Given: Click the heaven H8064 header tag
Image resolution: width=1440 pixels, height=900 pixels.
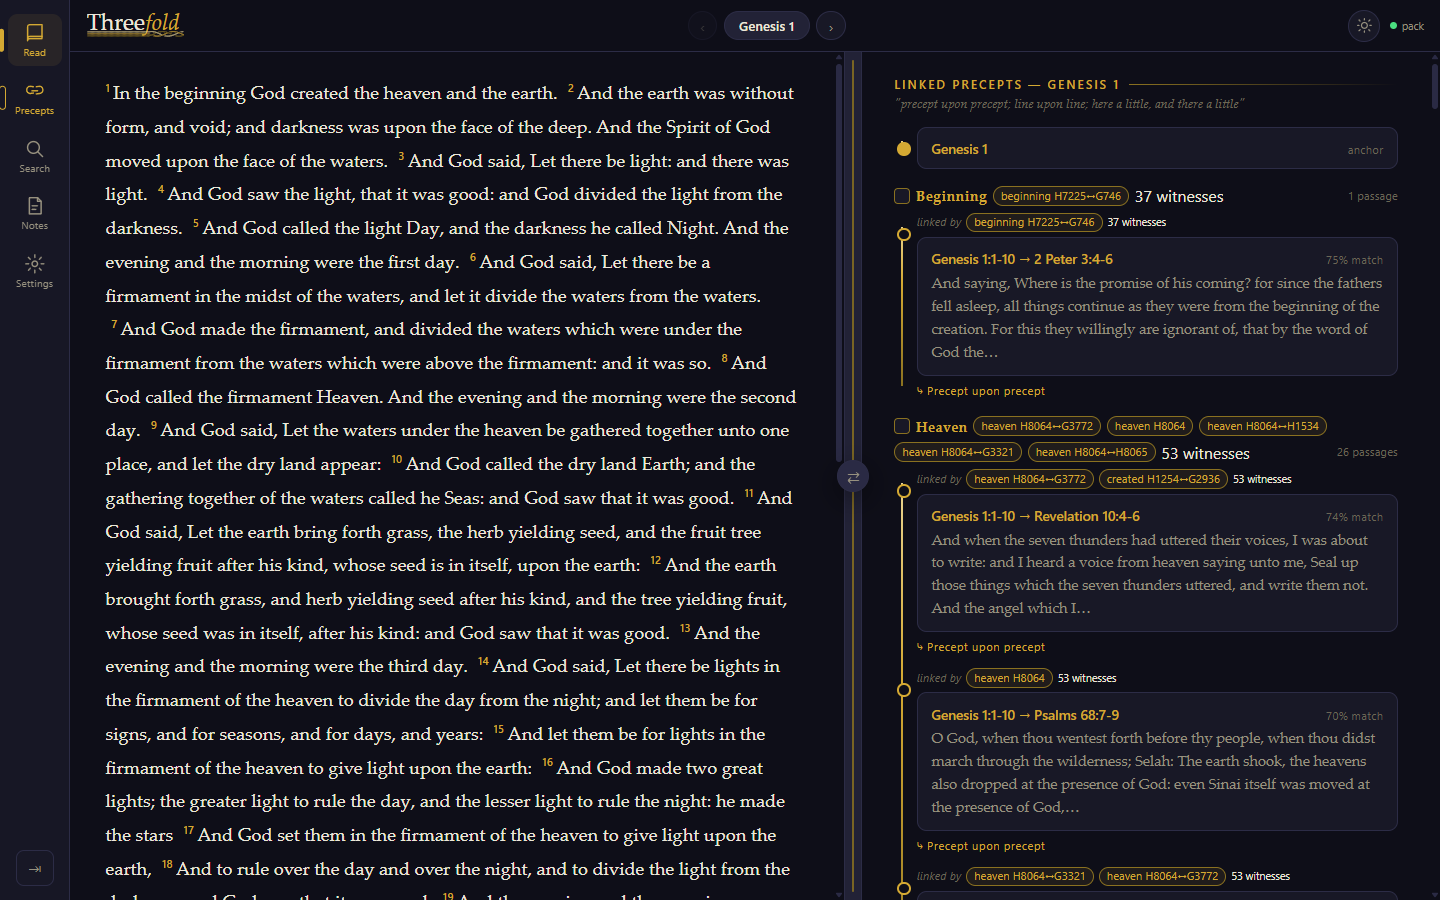Looking at the screenshot, I should pos(1150,426).
